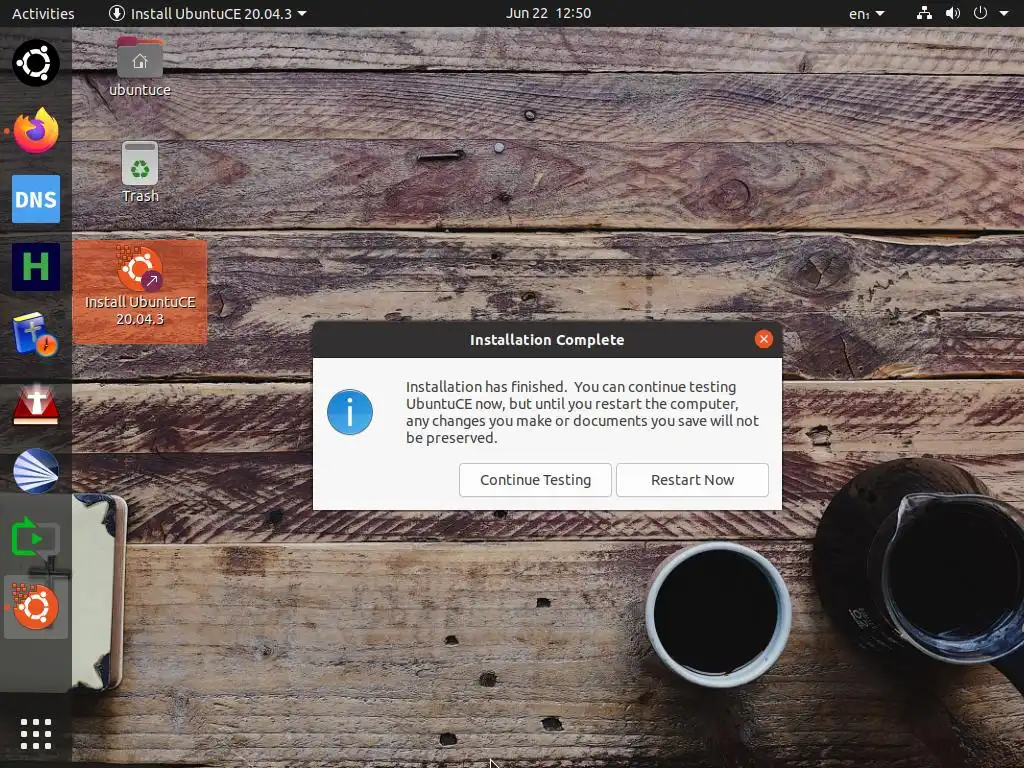Click the power icon in top bar

980,13
